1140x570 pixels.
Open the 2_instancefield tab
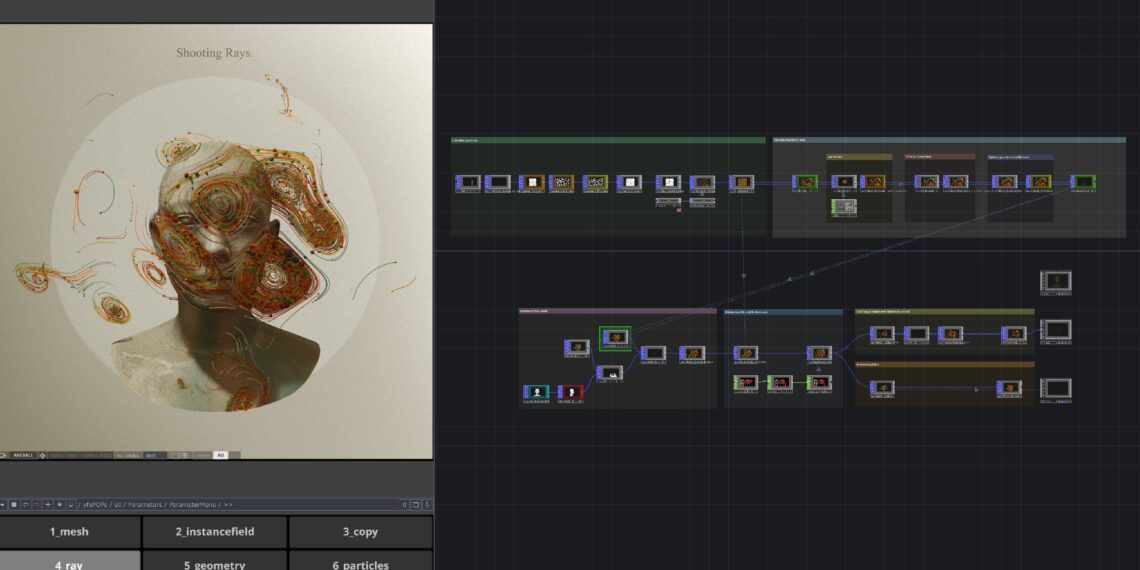(x=214, y=532)
